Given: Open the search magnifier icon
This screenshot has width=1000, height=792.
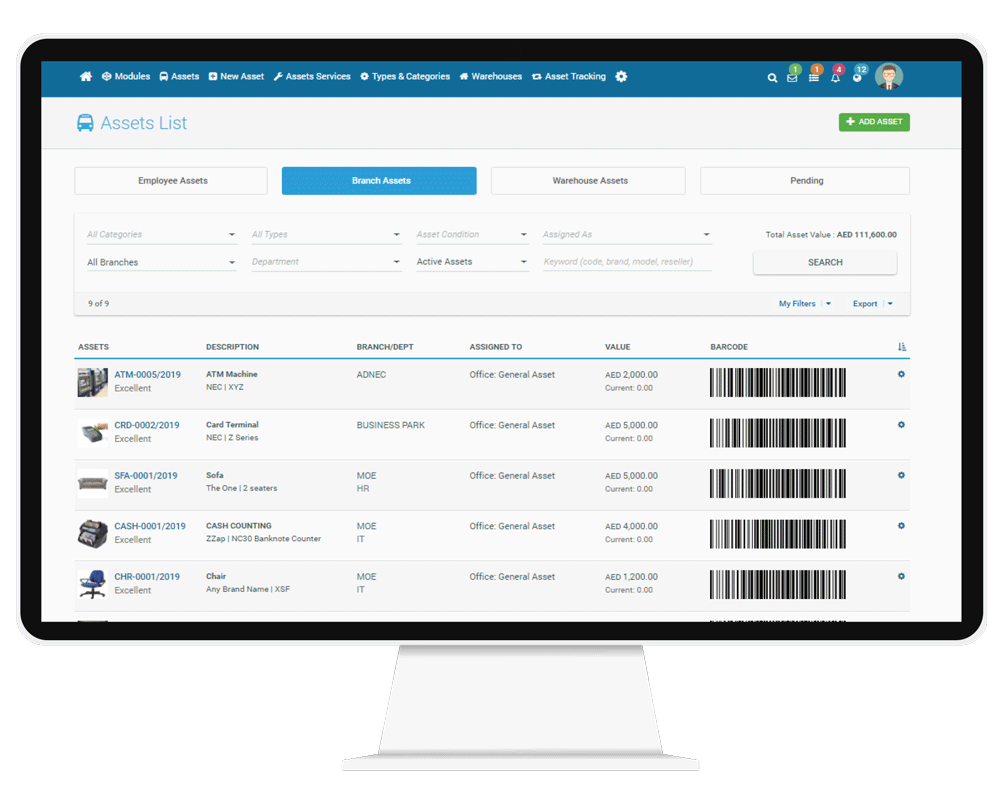Looking at the screenshot, I should (772, 78).
